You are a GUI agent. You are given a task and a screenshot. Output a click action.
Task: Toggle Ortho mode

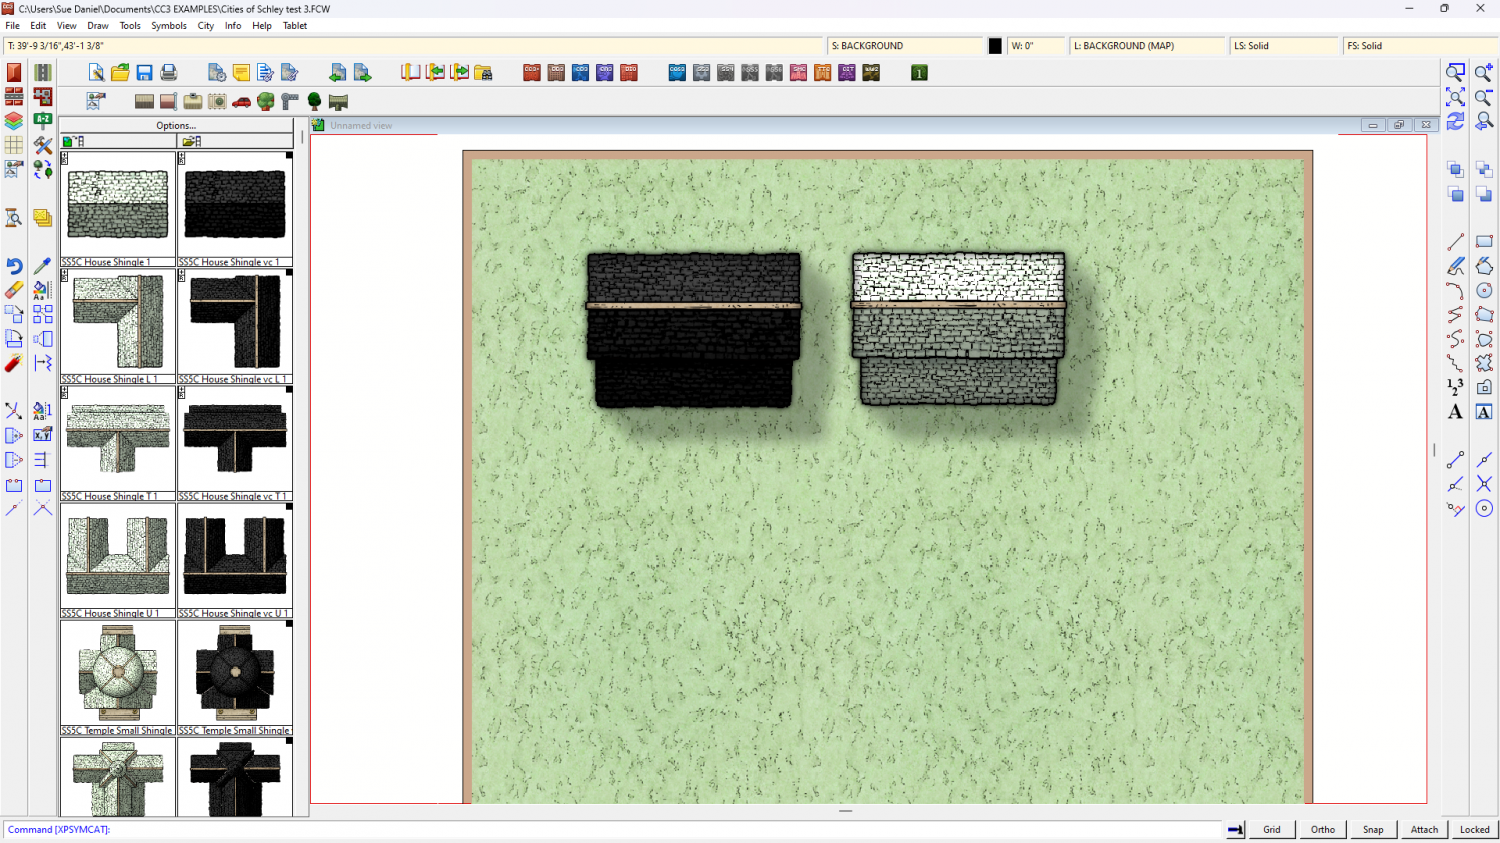click(1323, 829)
